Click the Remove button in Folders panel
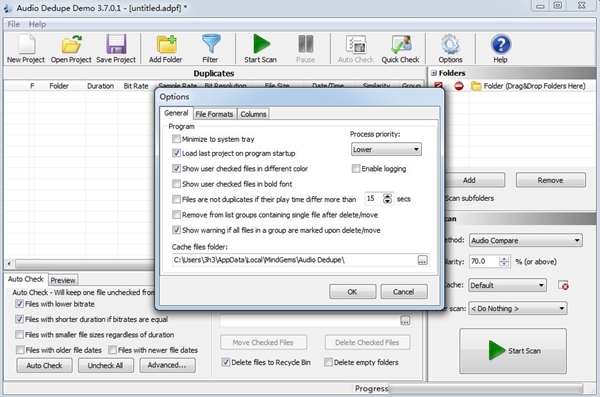This screenshot has width=600, height=397. [550, 180]
